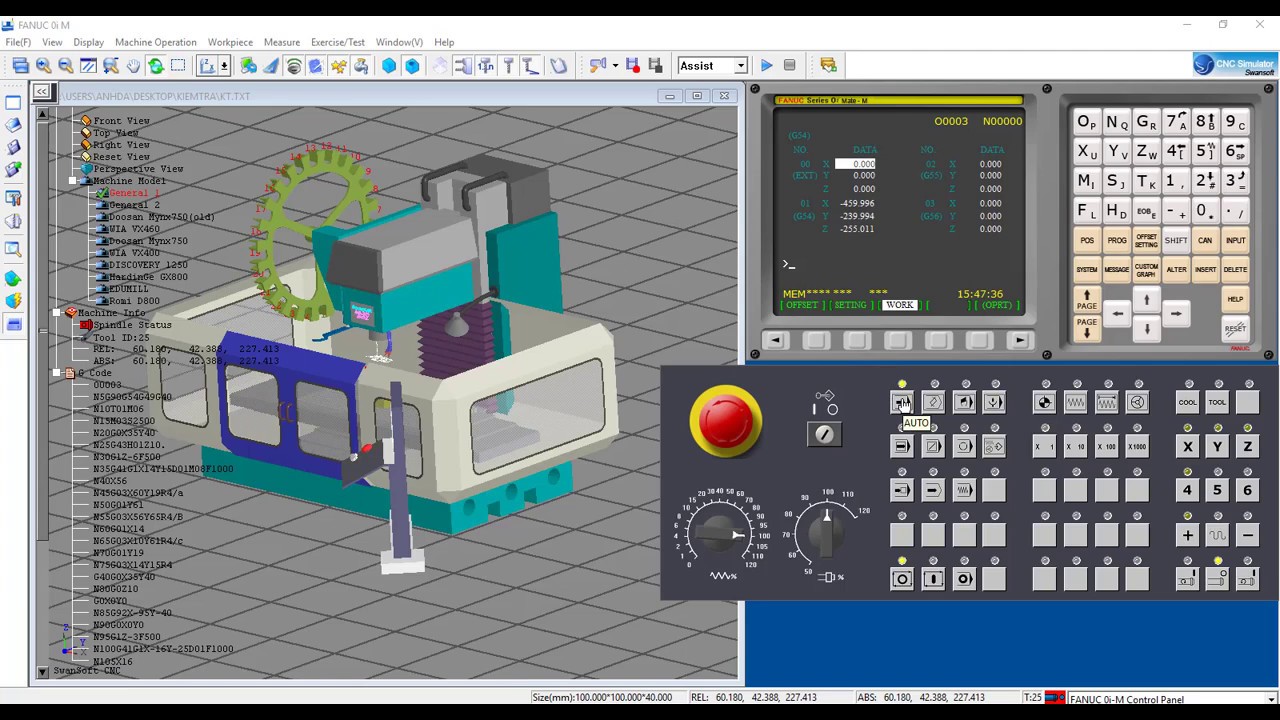Image resolution: width=1280 pixels, height=720 pixels.
Task: Open the Measure menu
Action: (282, 42)
